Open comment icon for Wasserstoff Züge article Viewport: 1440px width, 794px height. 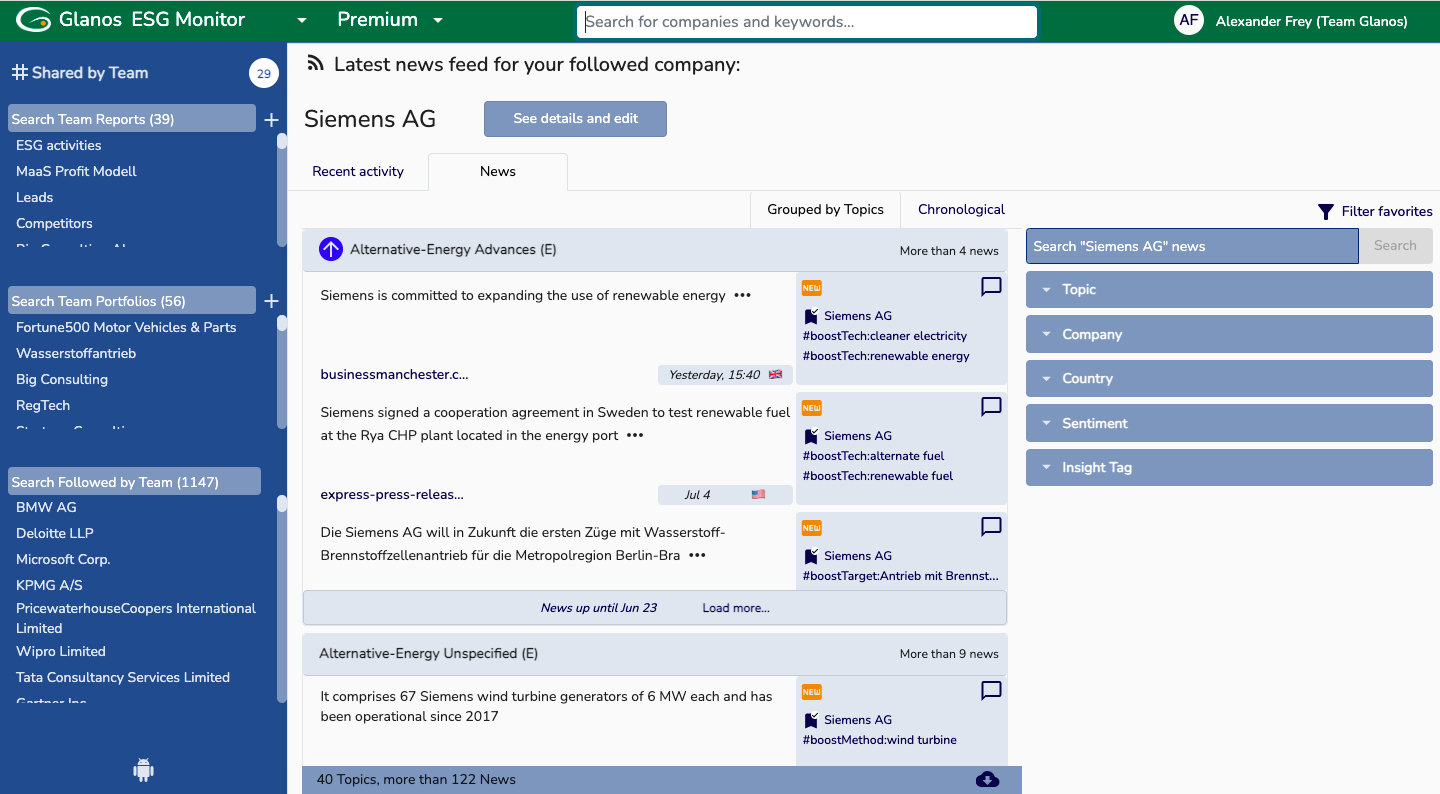coord(991,527)
